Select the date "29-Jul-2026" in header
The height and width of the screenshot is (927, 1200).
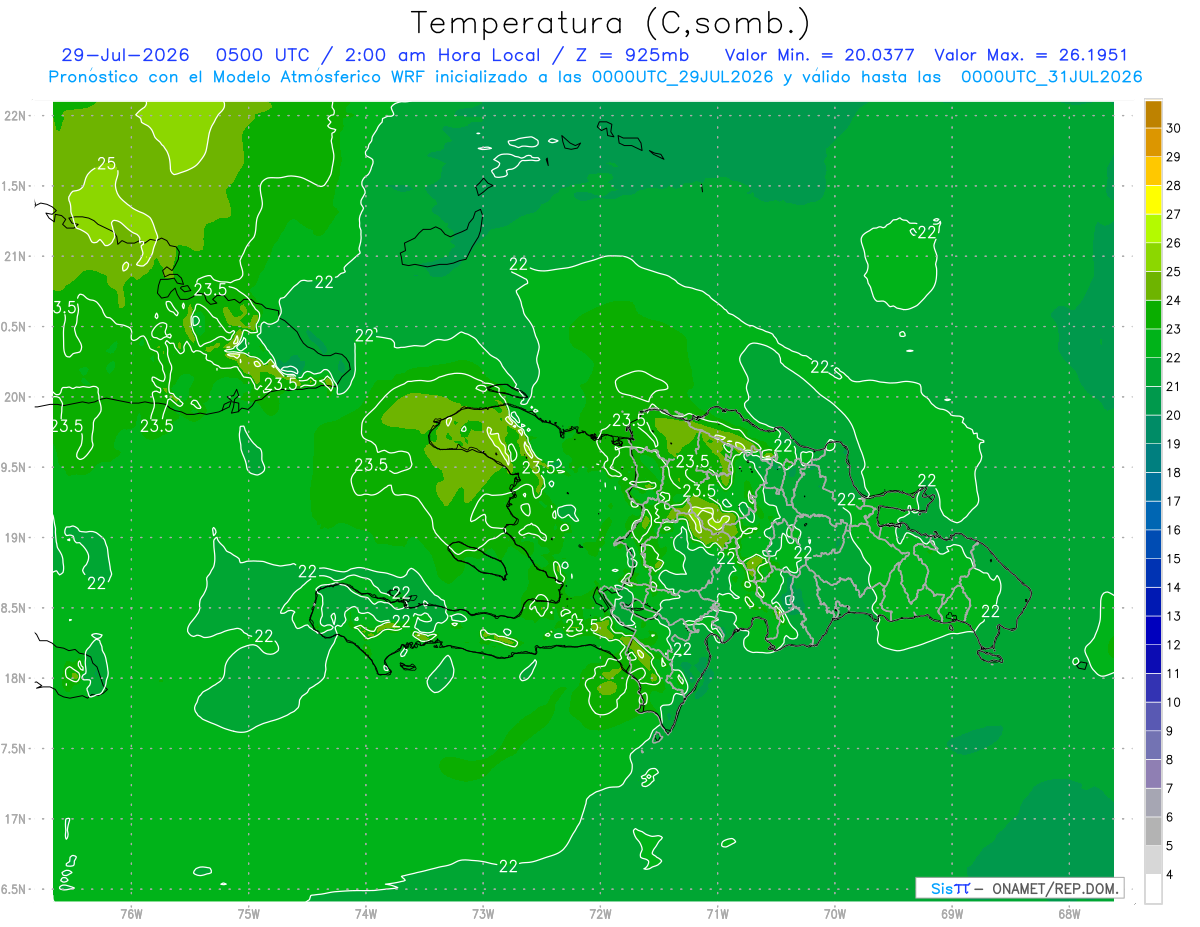coord(125,55)
